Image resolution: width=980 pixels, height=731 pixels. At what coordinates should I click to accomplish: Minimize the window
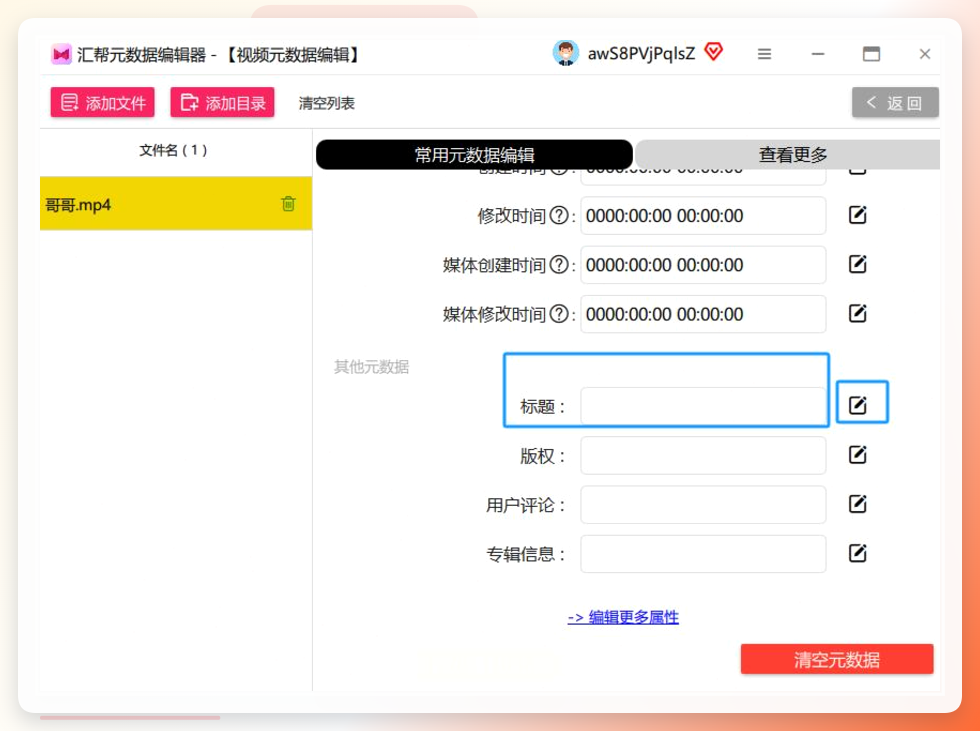818,54
